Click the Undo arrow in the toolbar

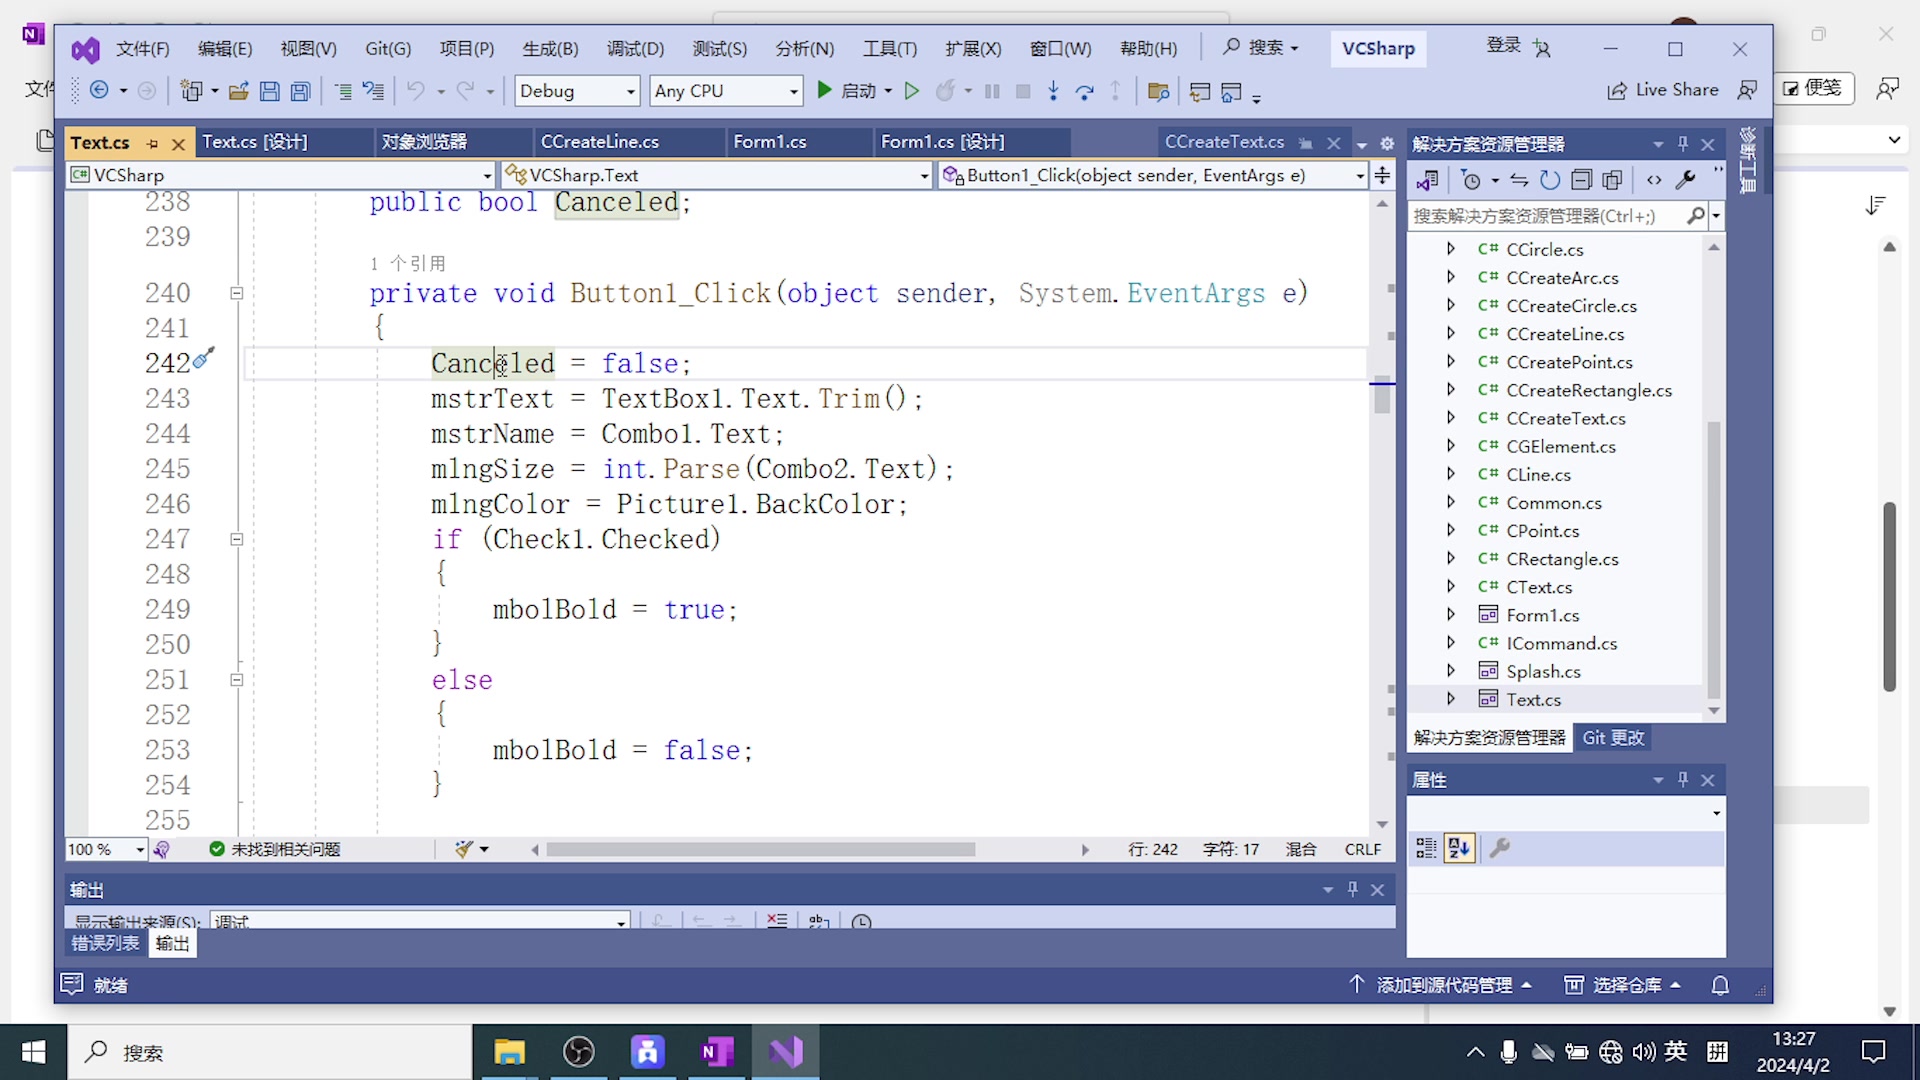click(x=417, y=90)
